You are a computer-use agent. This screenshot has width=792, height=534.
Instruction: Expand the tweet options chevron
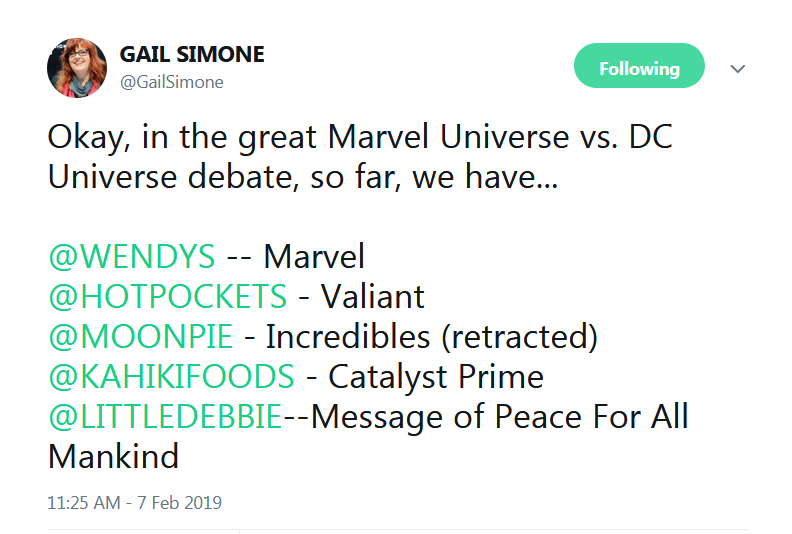737,68
